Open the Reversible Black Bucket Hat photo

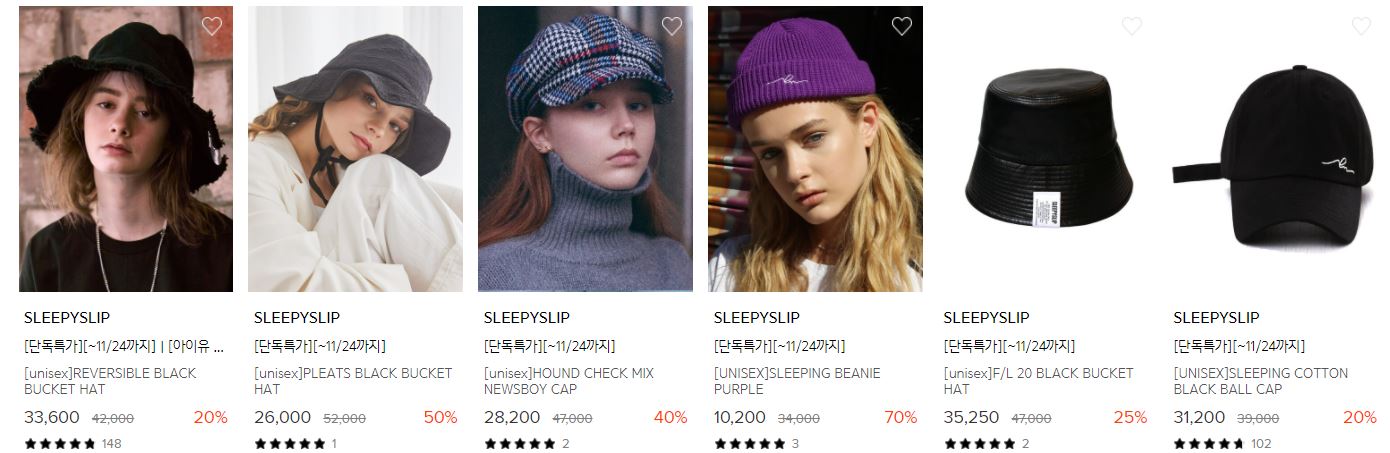click(x=126, y=149)
